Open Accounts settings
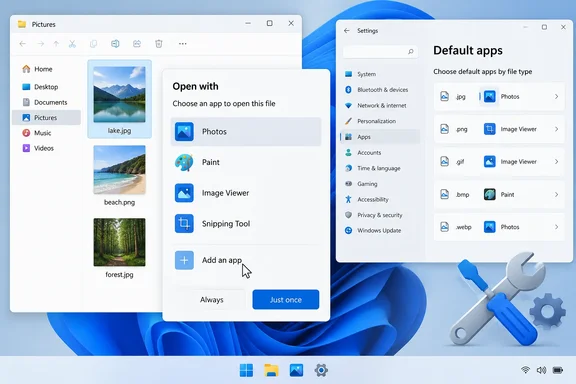 (x=380, y=152)
